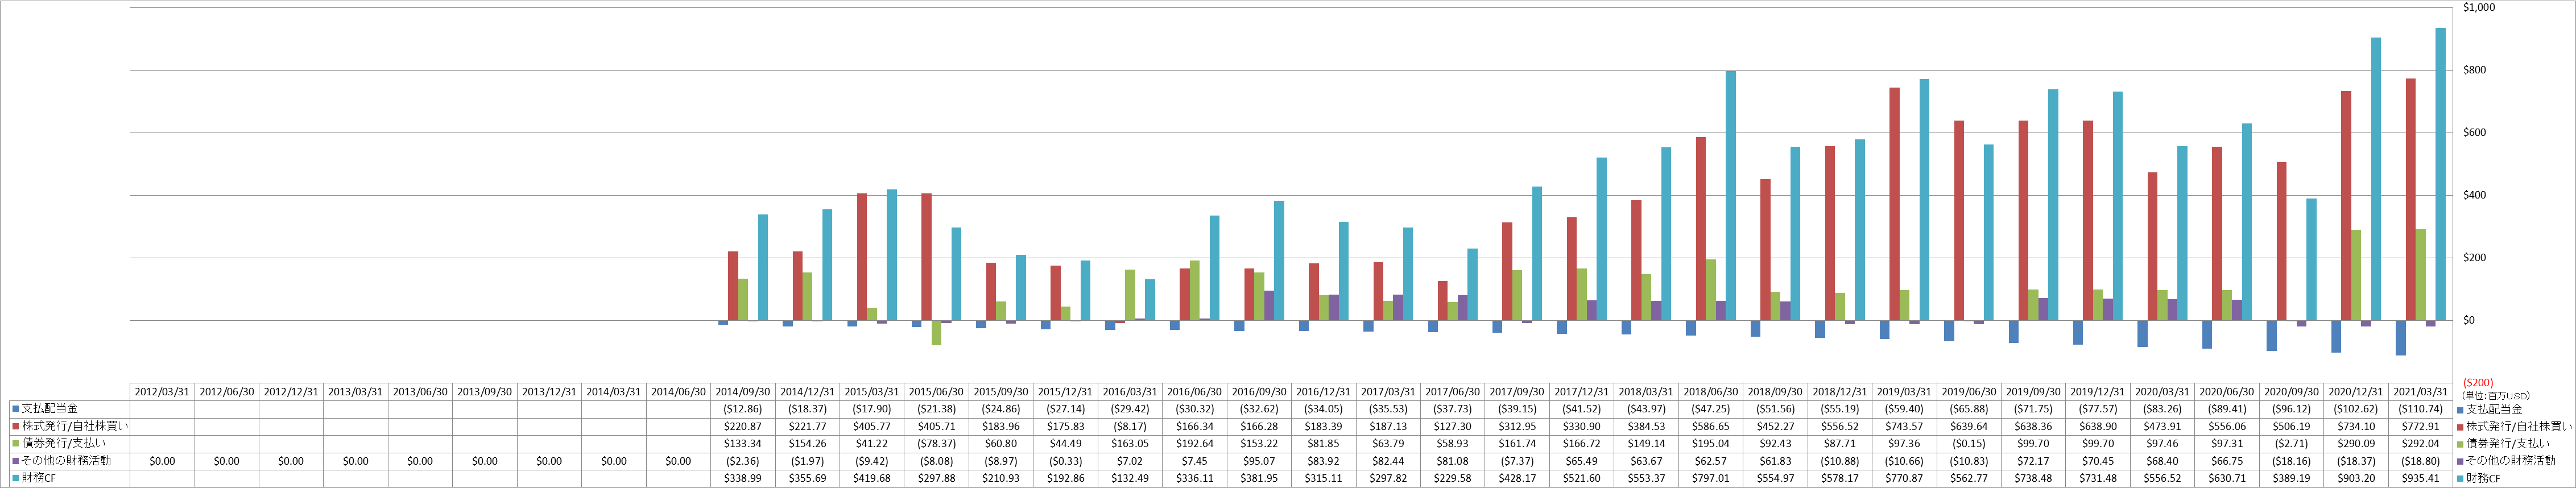Click the 2016/03/31 date header cell
2576x488 pixels.
tap(1130, 392)
